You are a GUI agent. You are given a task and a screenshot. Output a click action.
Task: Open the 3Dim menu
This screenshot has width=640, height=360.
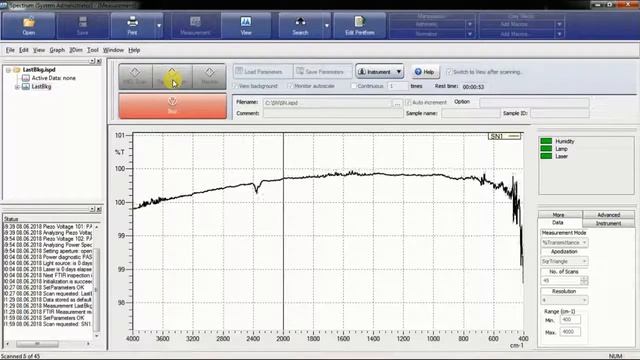coord(76,50)
